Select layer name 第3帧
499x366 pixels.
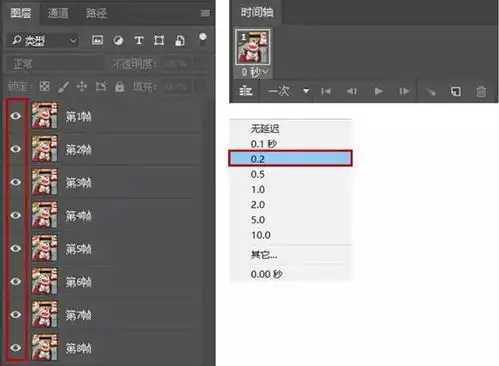tap(78, 183)
